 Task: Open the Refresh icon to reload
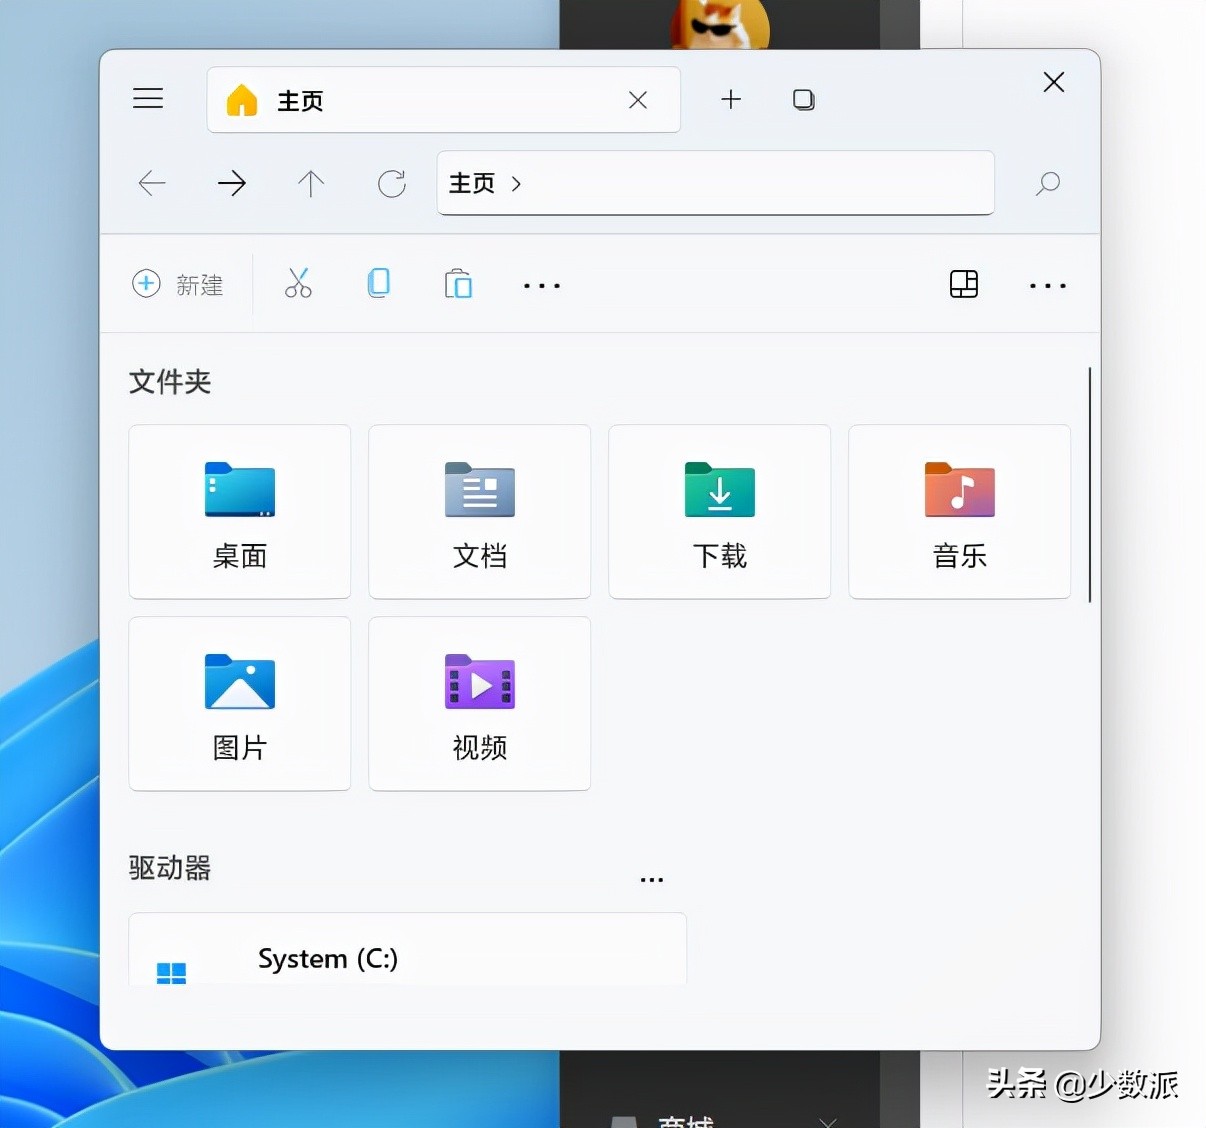[391, 183]
